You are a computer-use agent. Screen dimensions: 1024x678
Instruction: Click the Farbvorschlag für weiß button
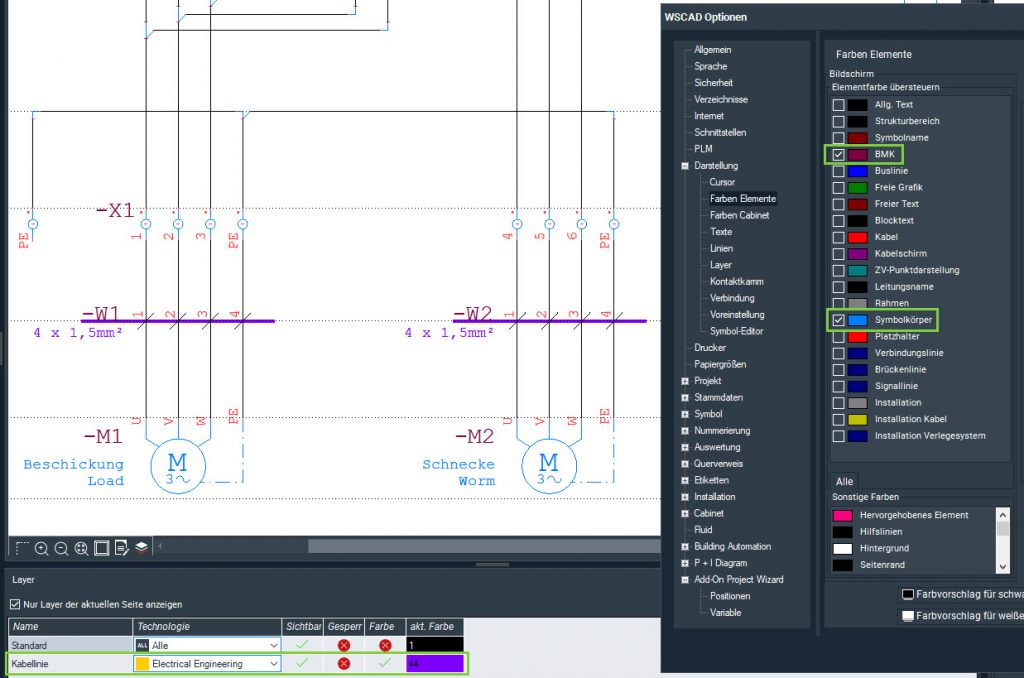(958, 616)
